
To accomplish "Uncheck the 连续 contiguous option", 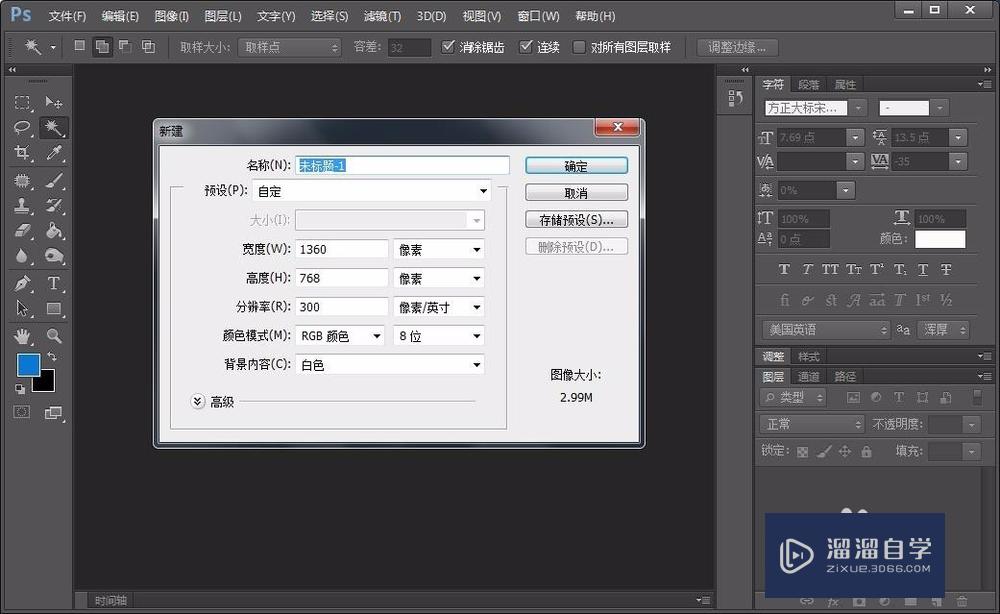I will point(526,47).
